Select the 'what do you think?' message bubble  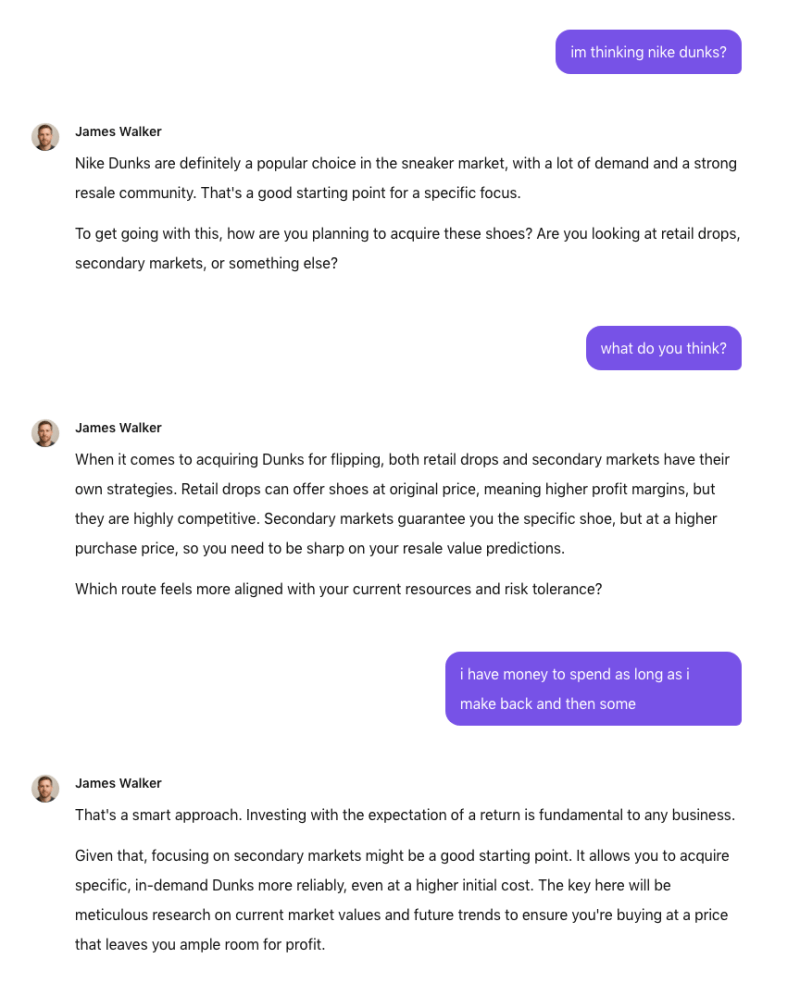(663, 348)
